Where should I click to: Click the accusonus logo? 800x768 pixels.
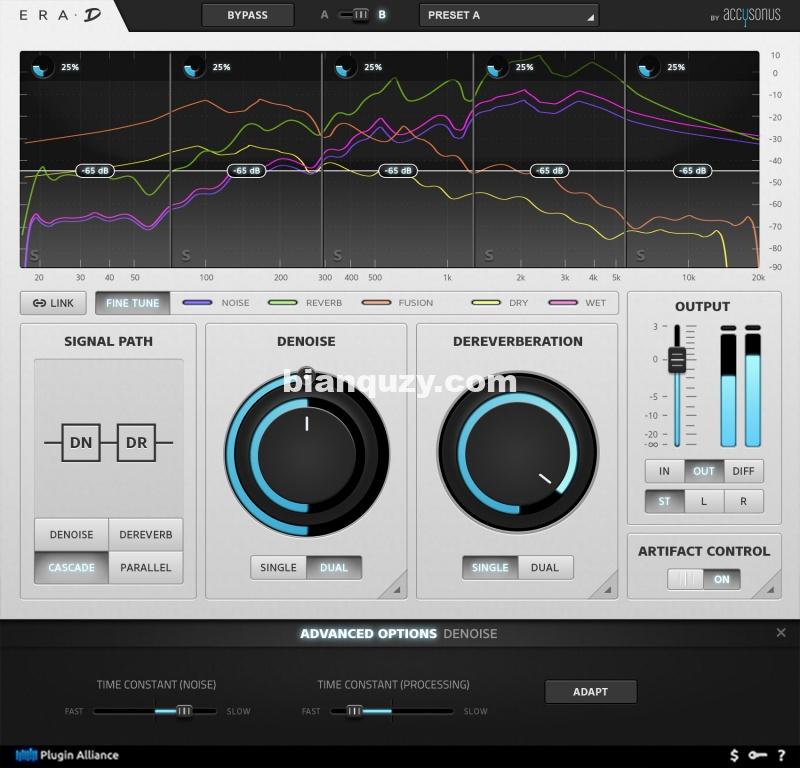[x=745, y=15]
